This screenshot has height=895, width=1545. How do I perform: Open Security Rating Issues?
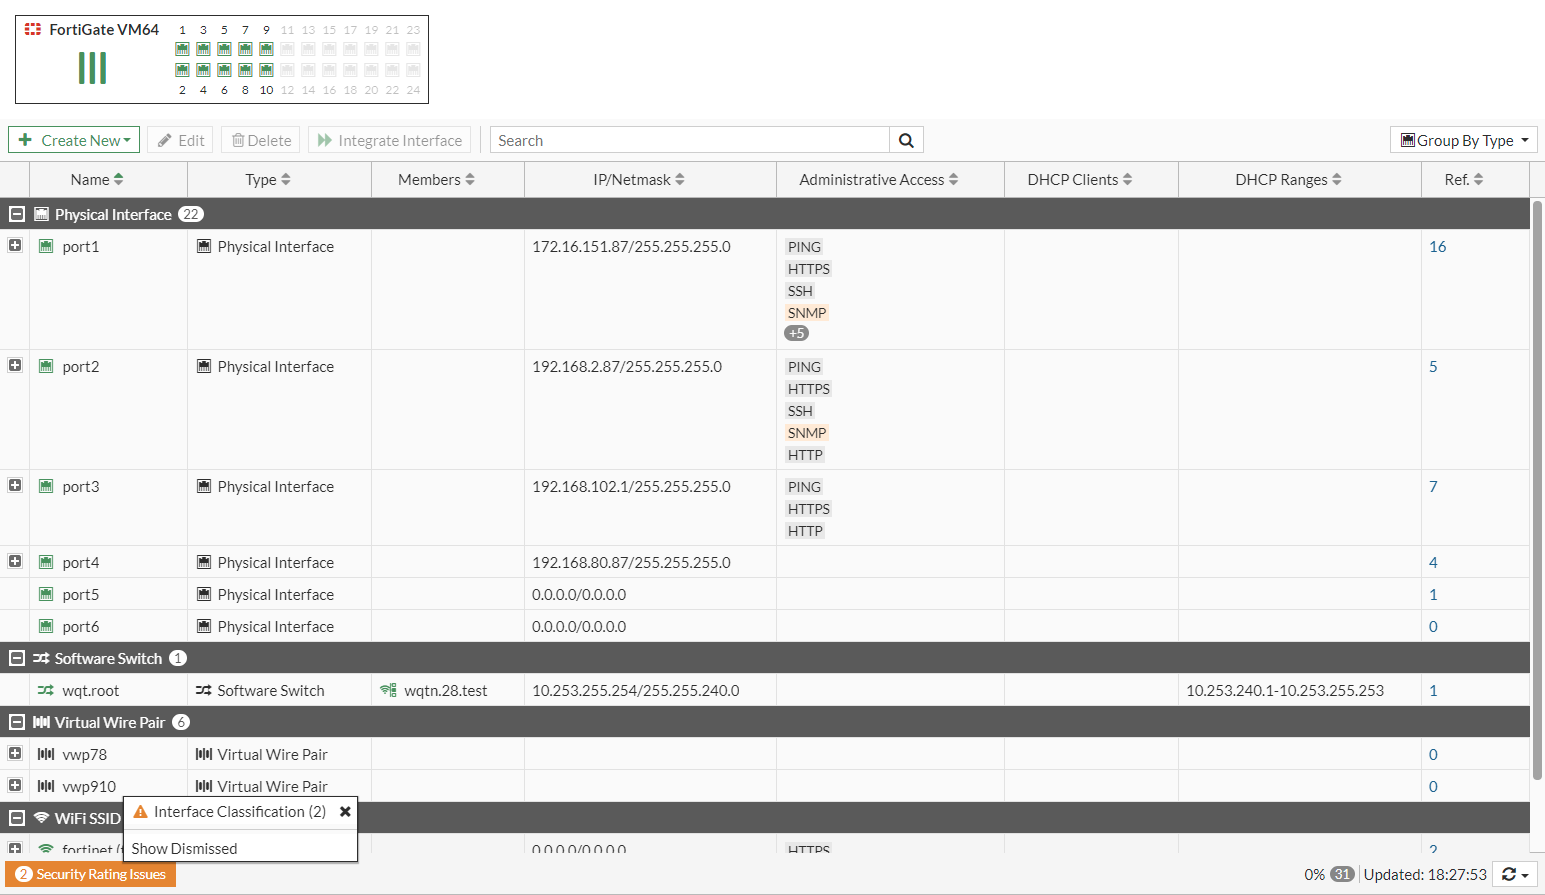(91, 874)
